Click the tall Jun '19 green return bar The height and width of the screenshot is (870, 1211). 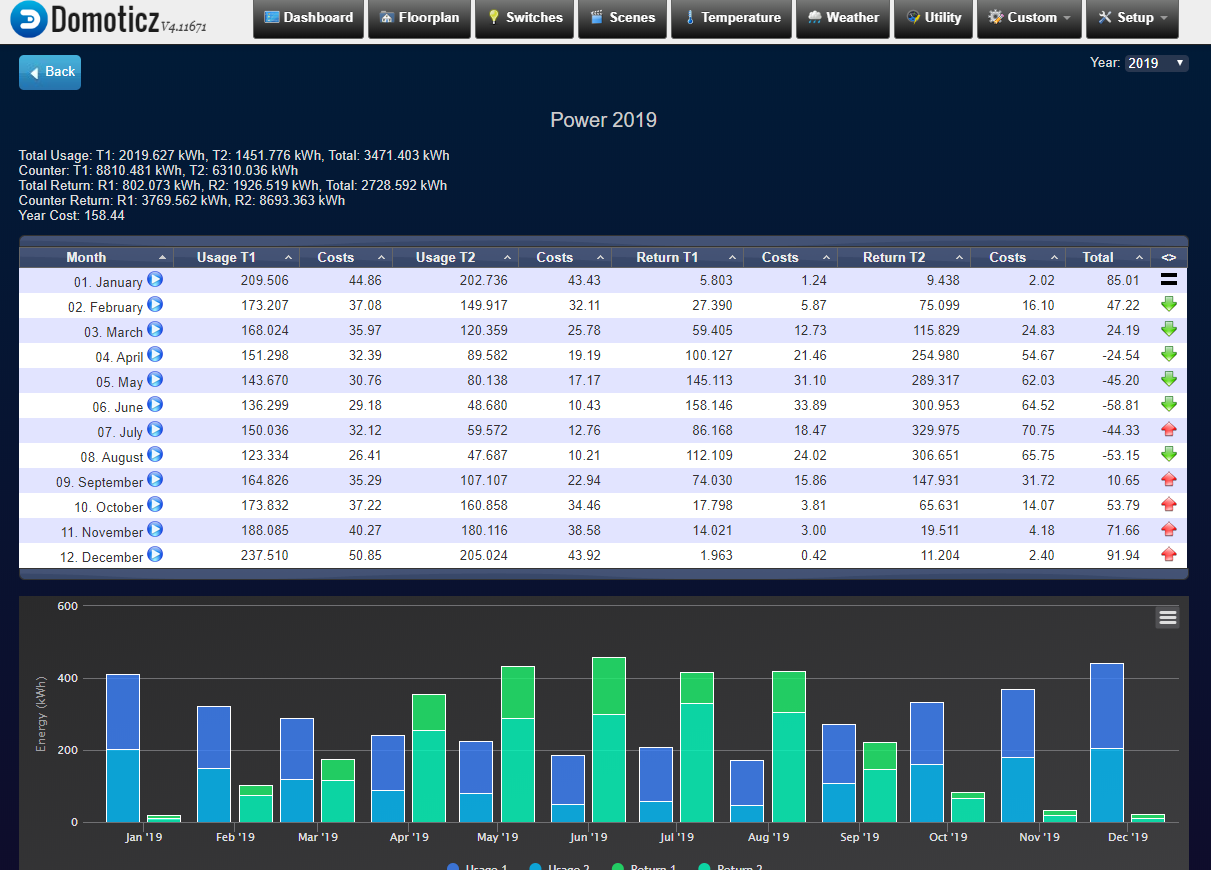pos(609,740)
